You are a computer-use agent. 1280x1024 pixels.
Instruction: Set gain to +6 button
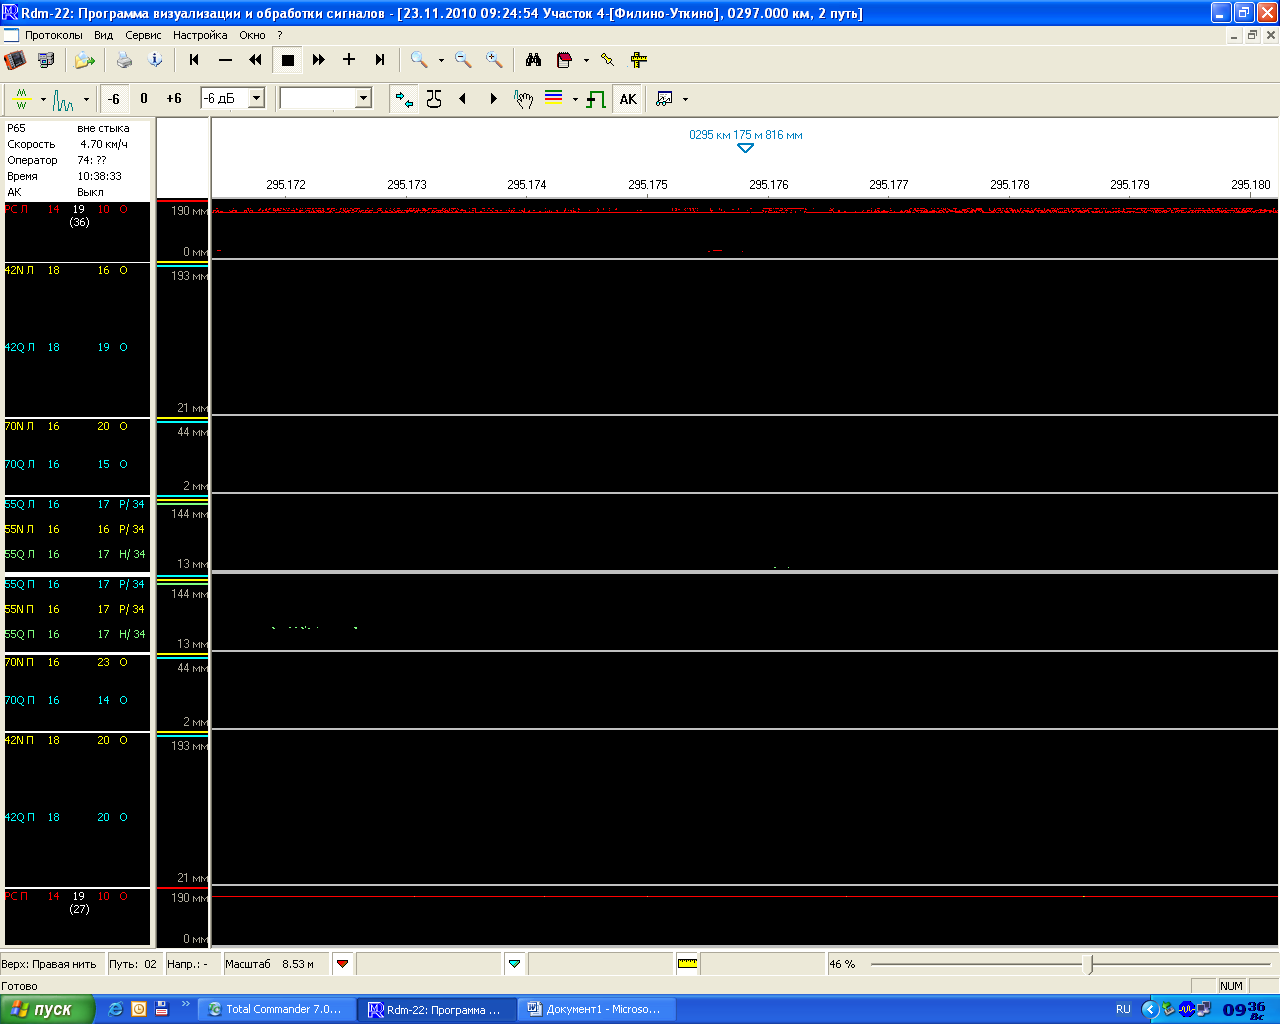point(174,99)
